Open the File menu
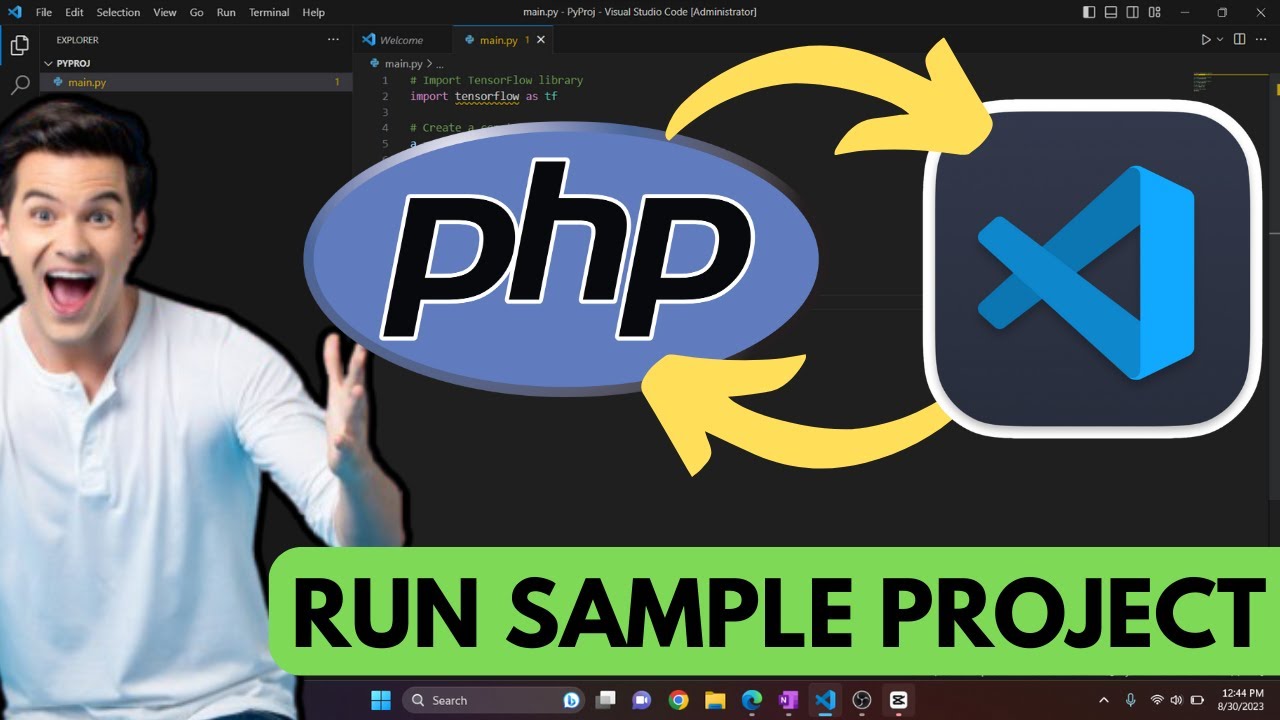The image size is (1280, 720). 44,12
